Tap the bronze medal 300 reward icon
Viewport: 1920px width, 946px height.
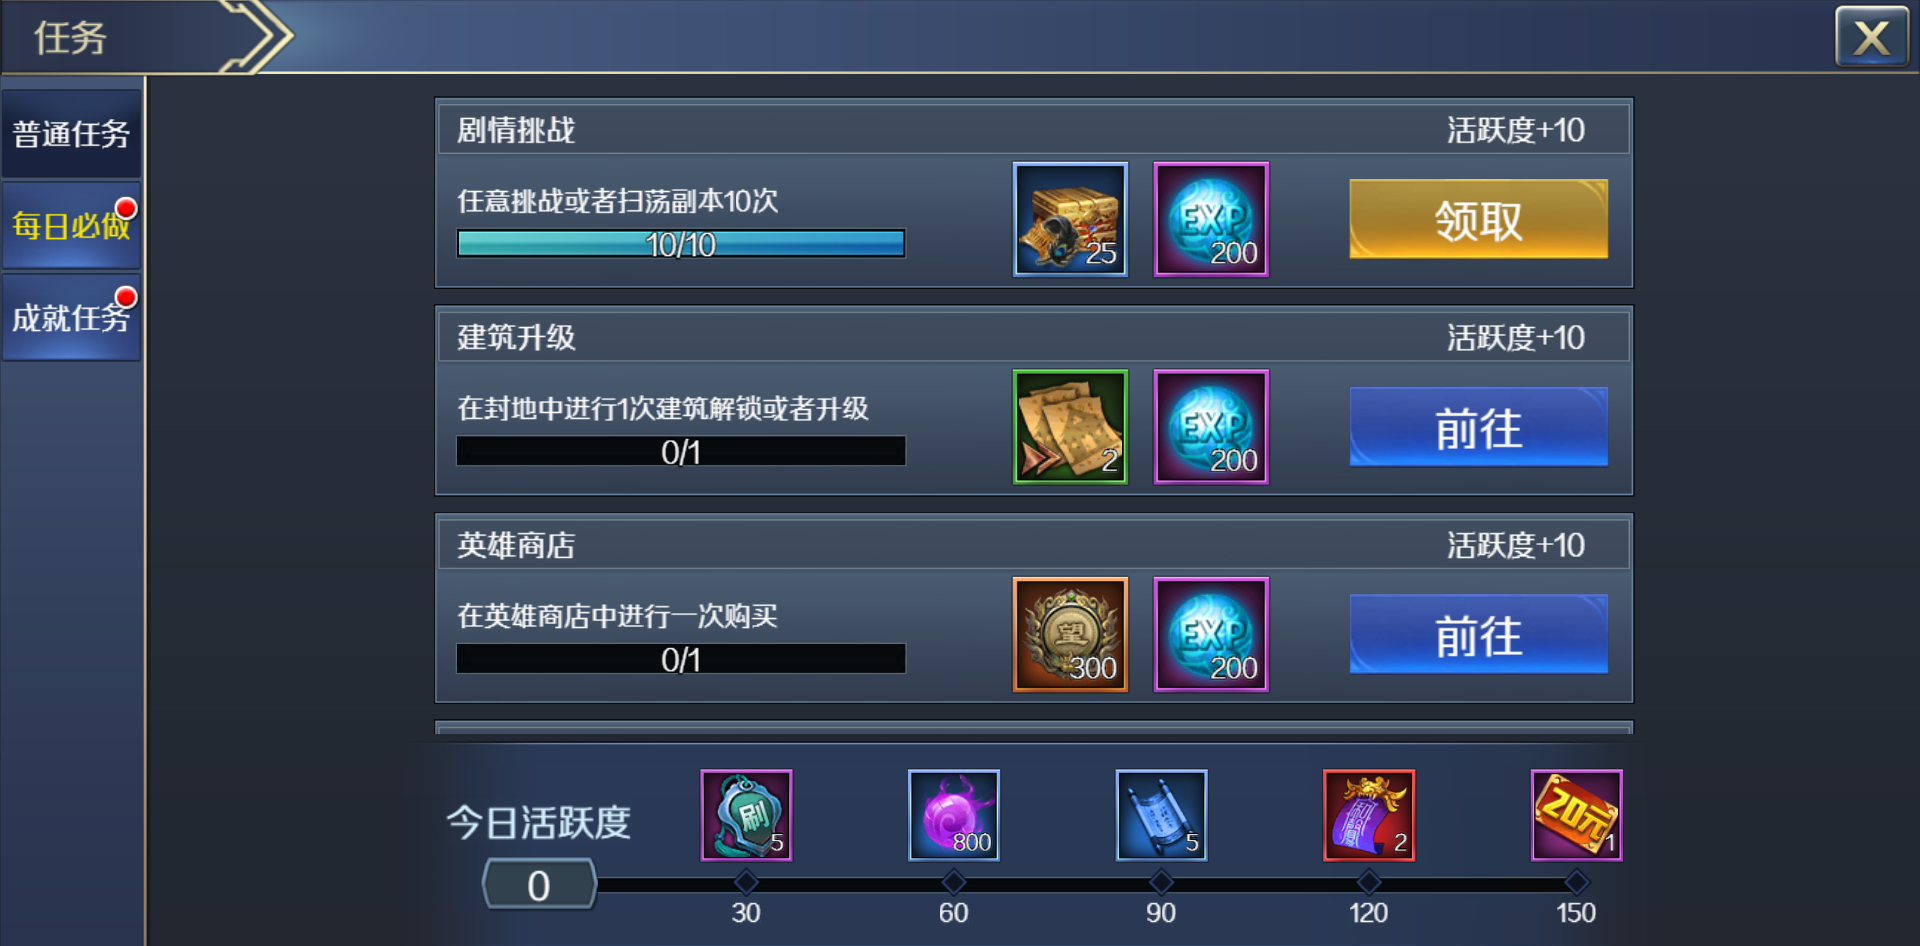point(1070,634)
